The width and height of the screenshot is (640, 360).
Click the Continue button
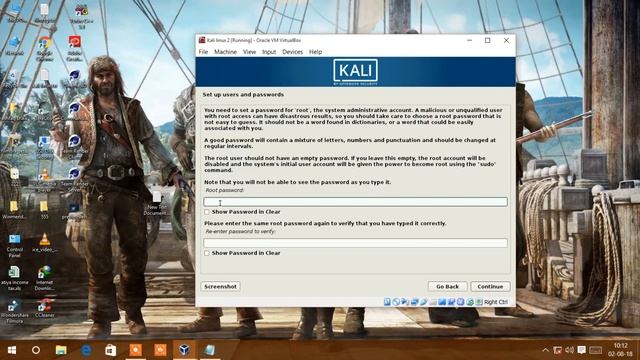(x=490, y=287)
